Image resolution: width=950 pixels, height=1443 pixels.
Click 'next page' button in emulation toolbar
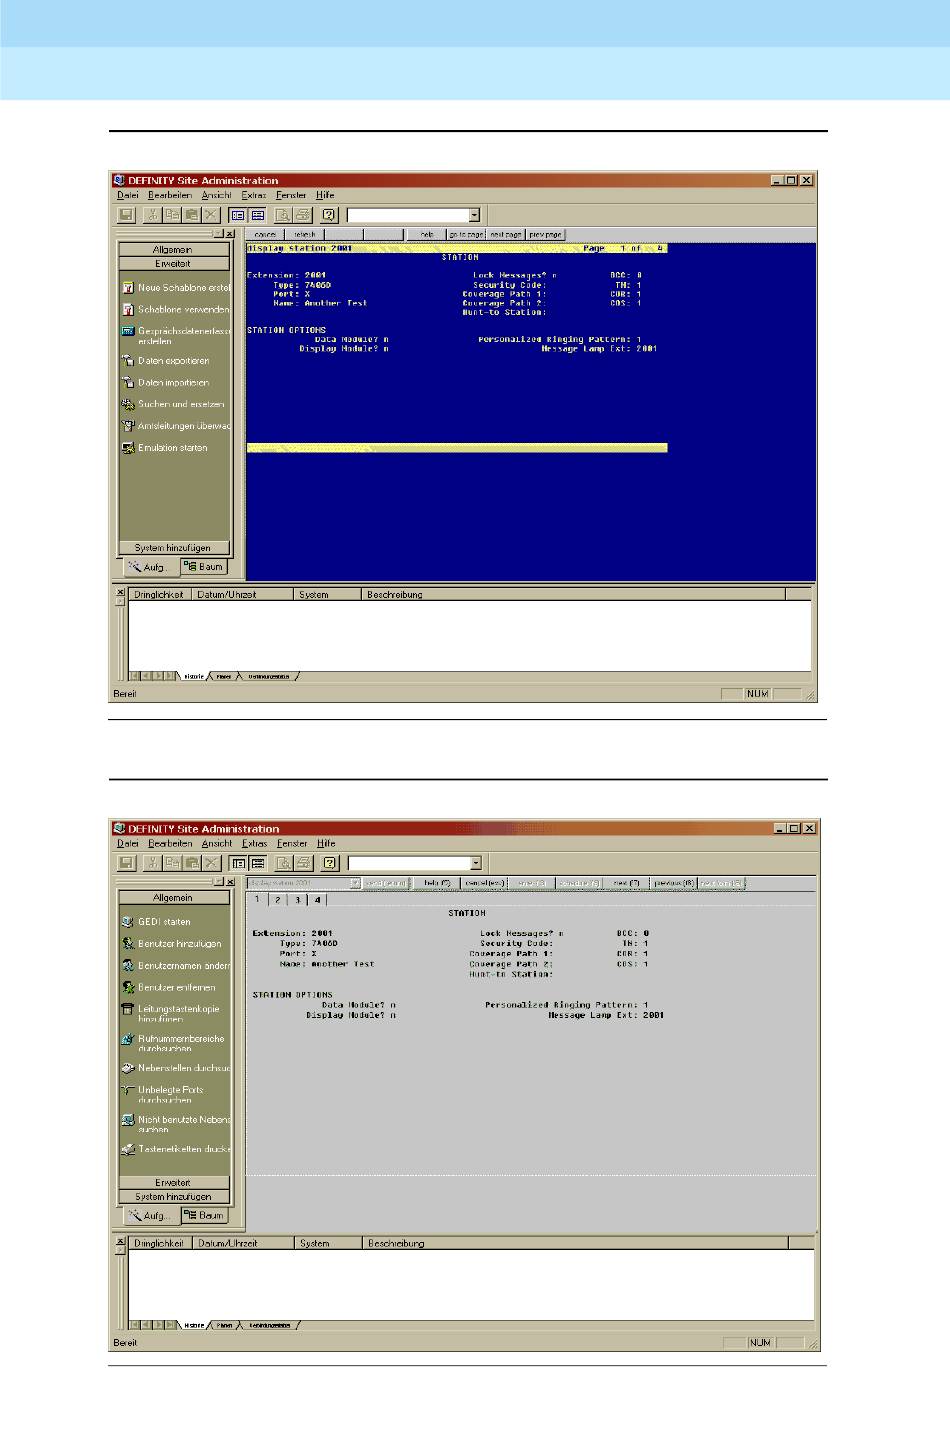[506, 235]
